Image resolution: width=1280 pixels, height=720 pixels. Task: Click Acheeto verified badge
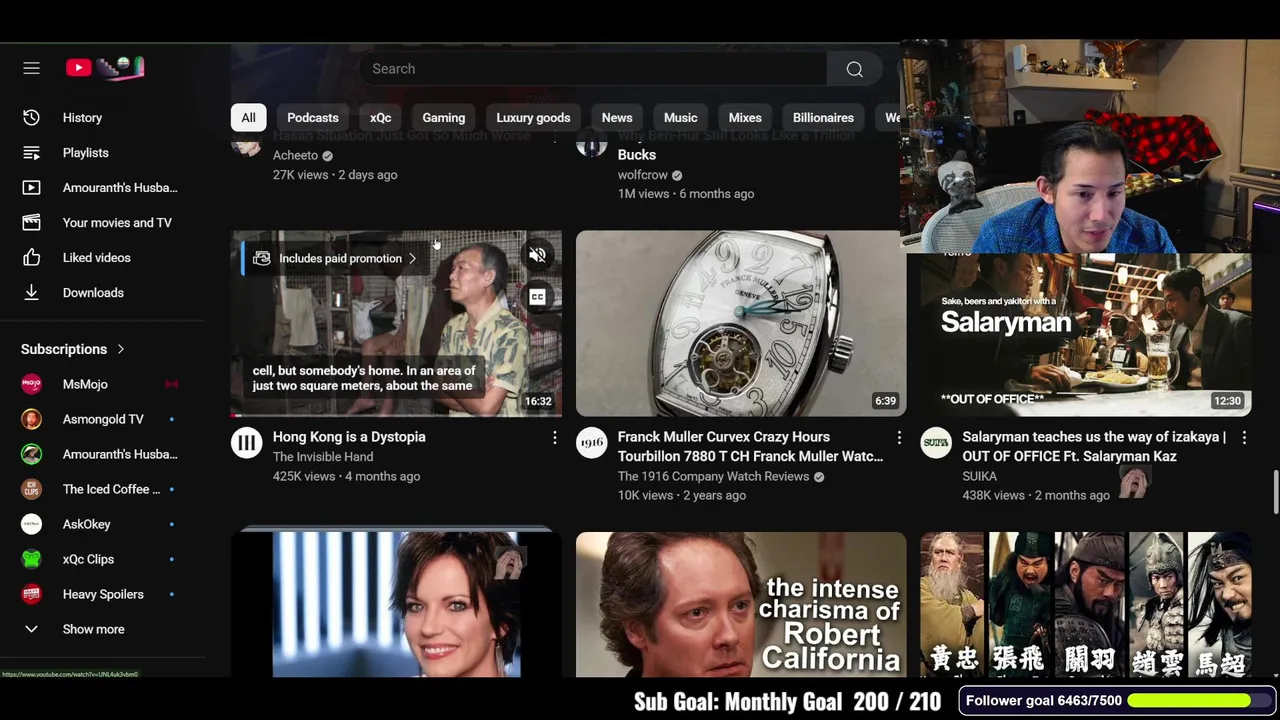[327, 156]
